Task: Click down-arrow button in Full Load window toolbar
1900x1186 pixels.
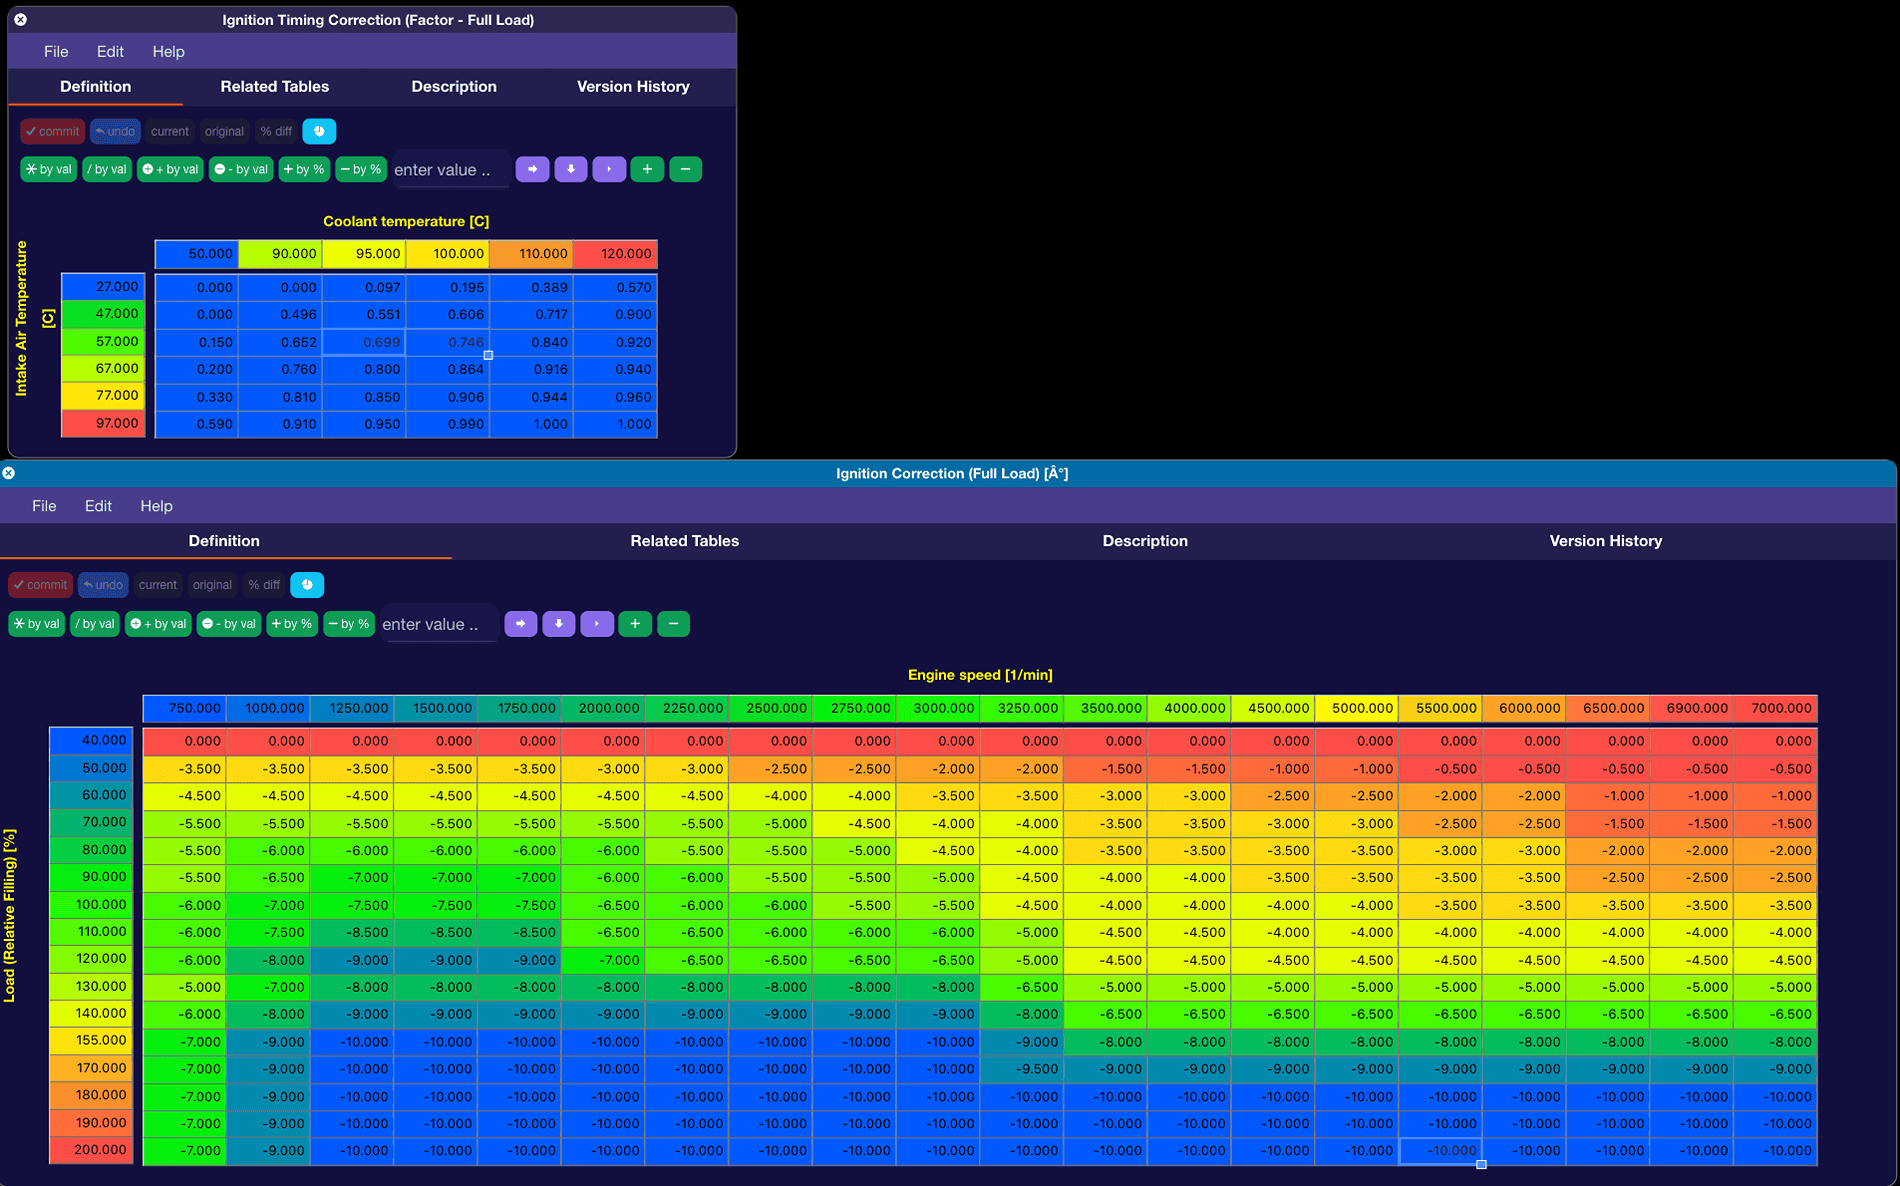Action: (x=559, y=624)
